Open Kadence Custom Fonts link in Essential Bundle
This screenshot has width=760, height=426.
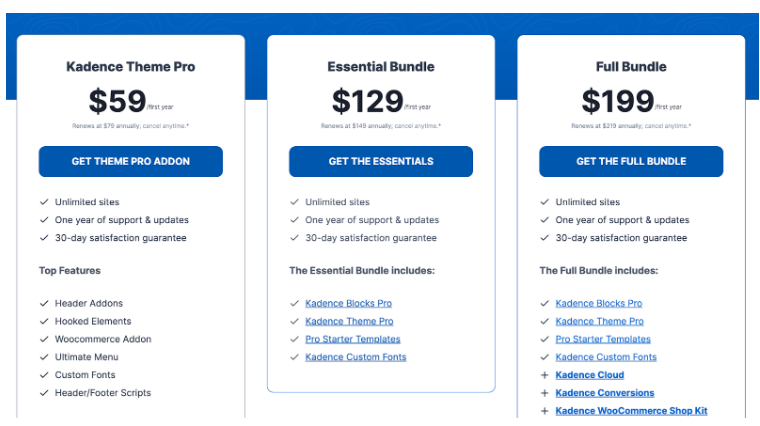(x=356, y=357)
